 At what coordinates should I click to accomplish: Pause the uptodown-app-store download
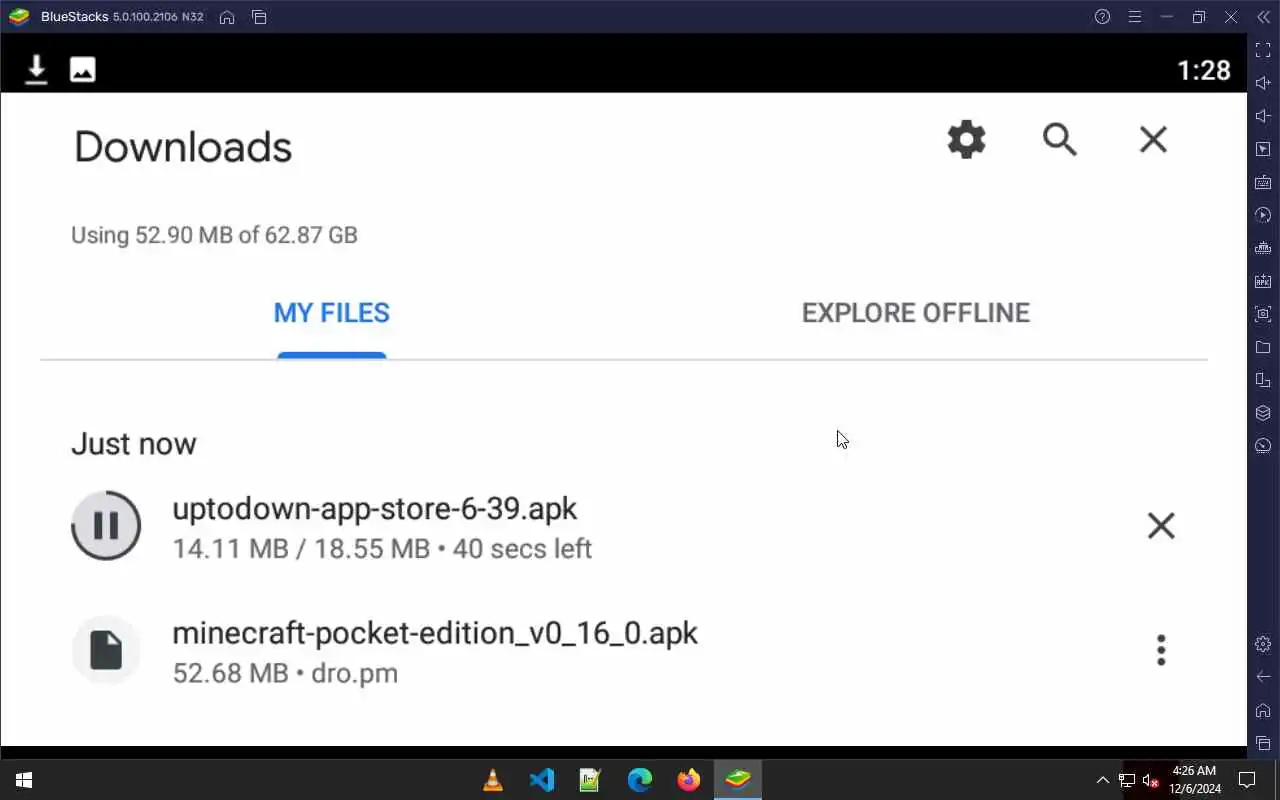coord(106,526)
